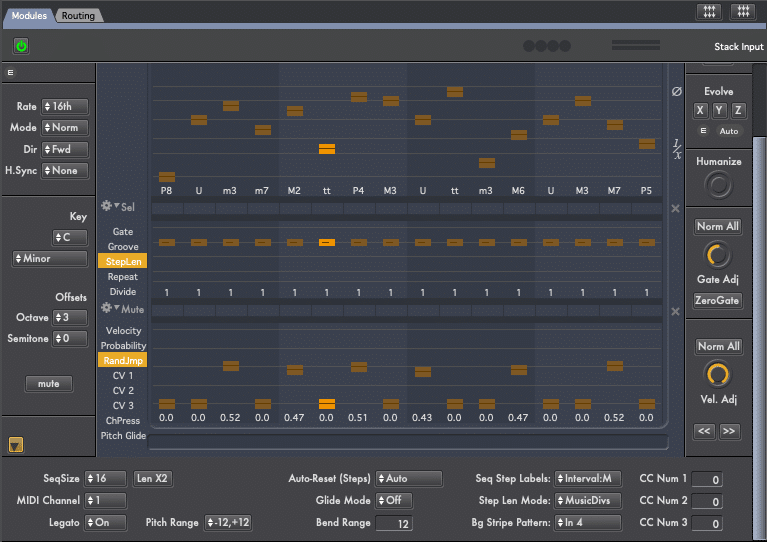Open the Dir dropdown showing Fwd
The image size is (767, 542).
click(65, 149)
